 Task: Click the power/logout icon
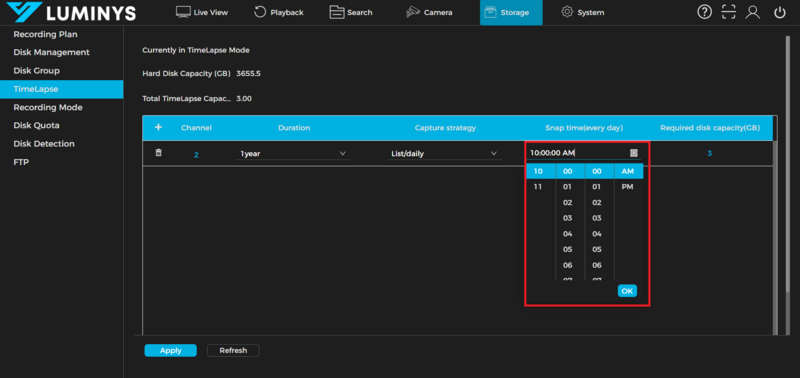(x=780, y=12)
